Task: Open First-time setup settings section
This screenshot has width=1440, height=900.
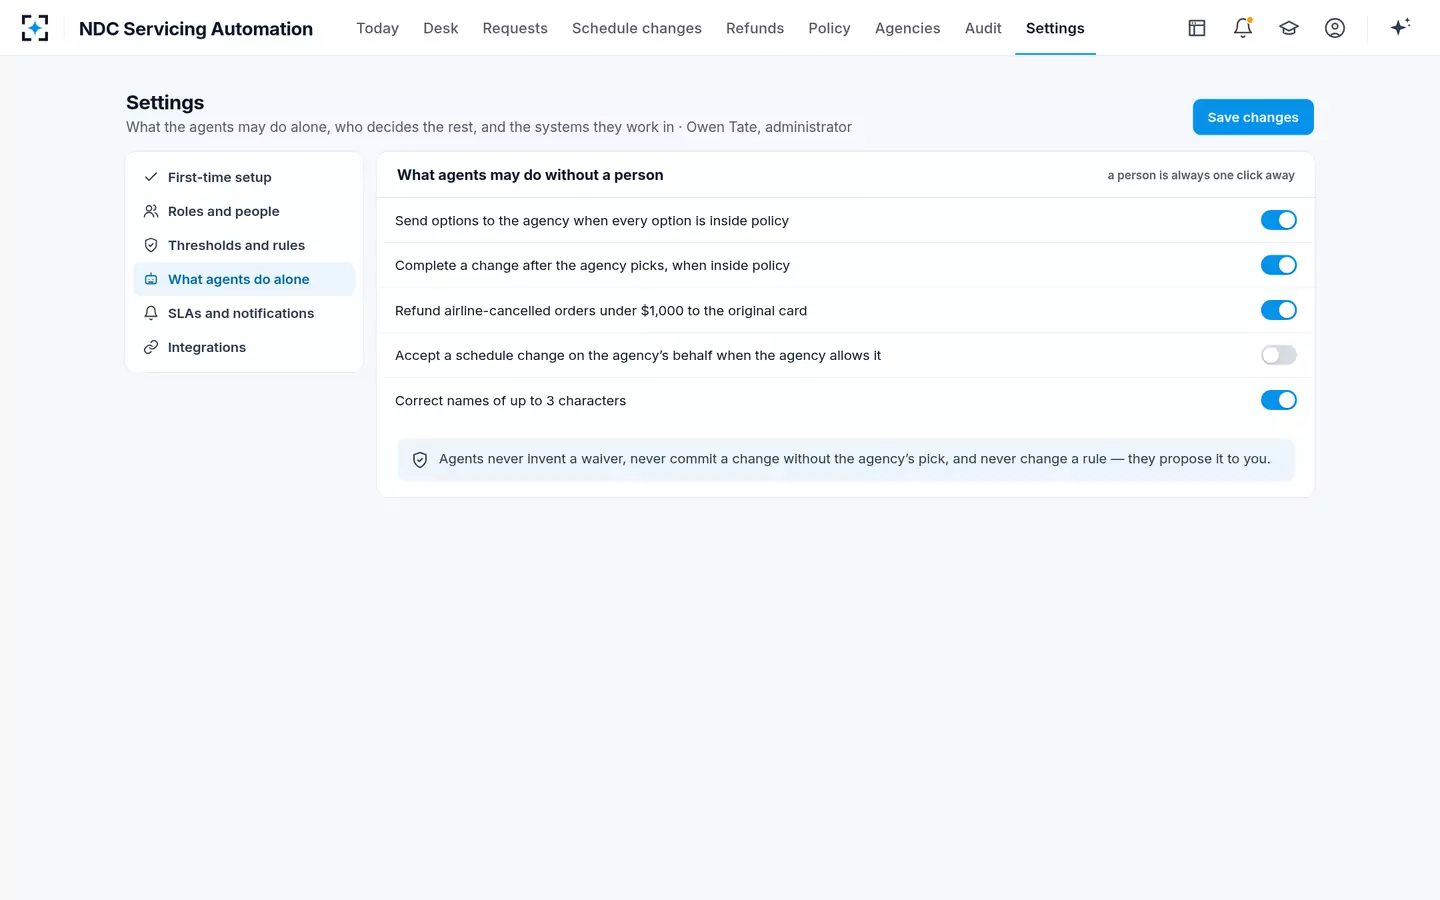Action: point(244,177)
